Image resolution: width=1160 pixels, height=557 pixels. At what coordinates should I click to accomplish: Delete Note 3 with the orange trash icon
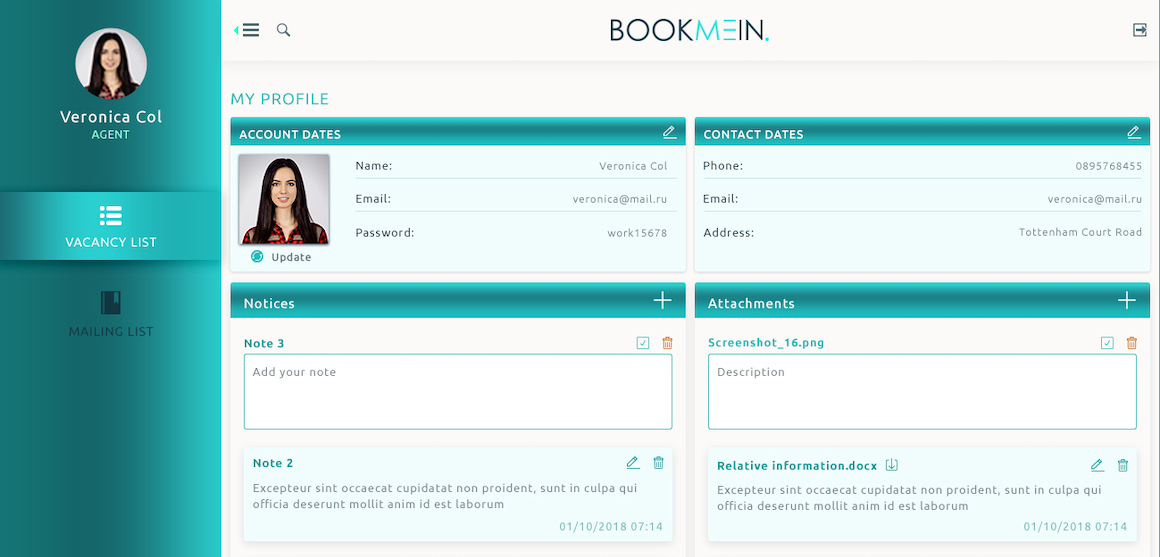pyautogui.click(x=667, y=343)
